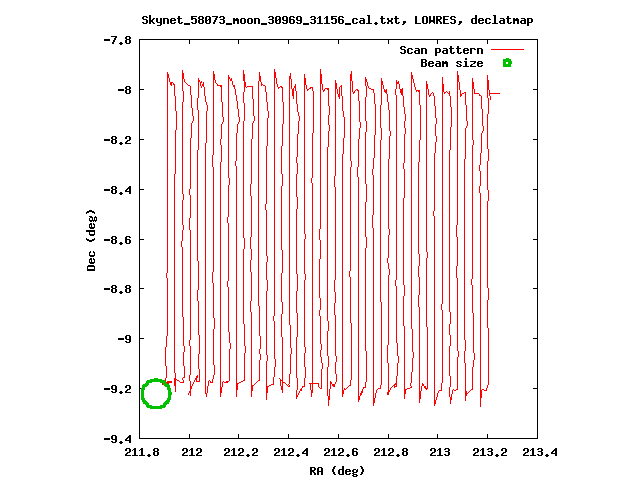Click the x-axis tick label 212
This screenshot has height=480, width=640.
click(192, 452)
